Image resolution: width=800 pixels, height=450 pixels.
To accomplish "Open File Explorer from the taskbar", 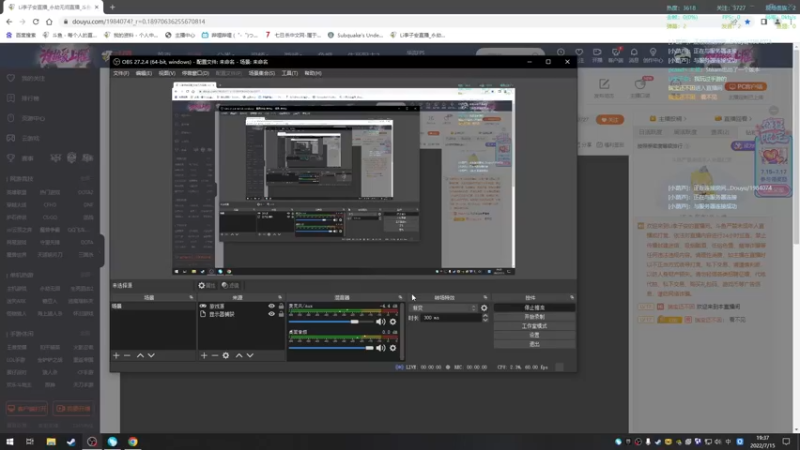I will (51, 441).
